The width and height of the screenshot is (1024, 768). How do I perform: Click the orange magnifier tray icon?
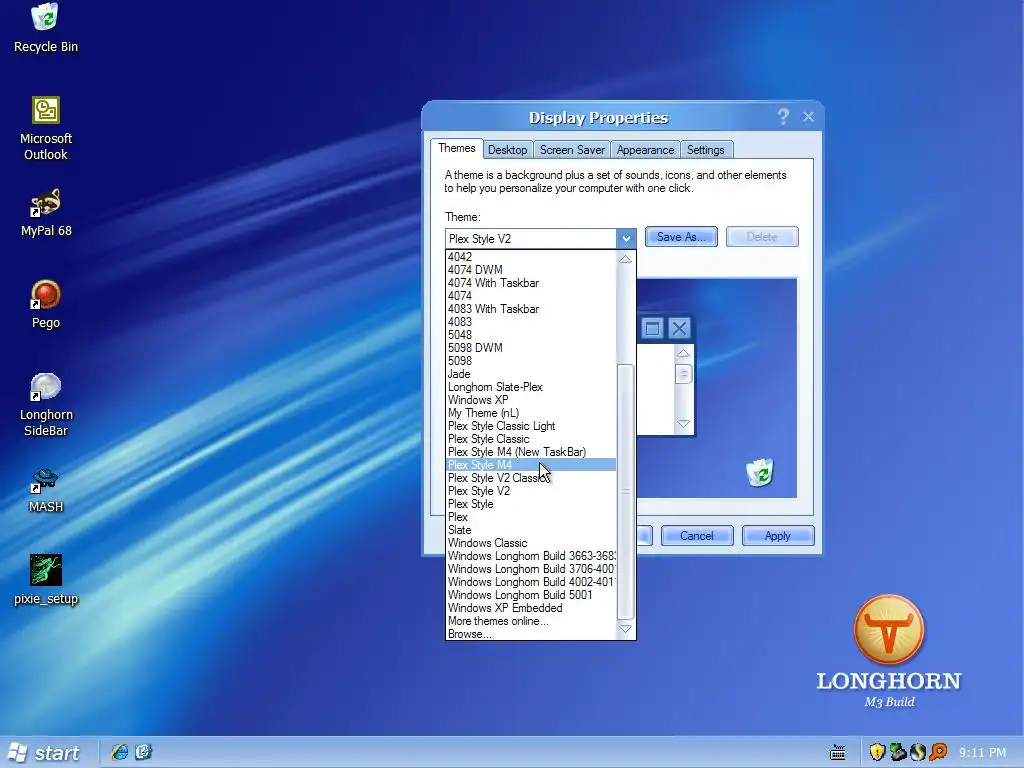938,753
